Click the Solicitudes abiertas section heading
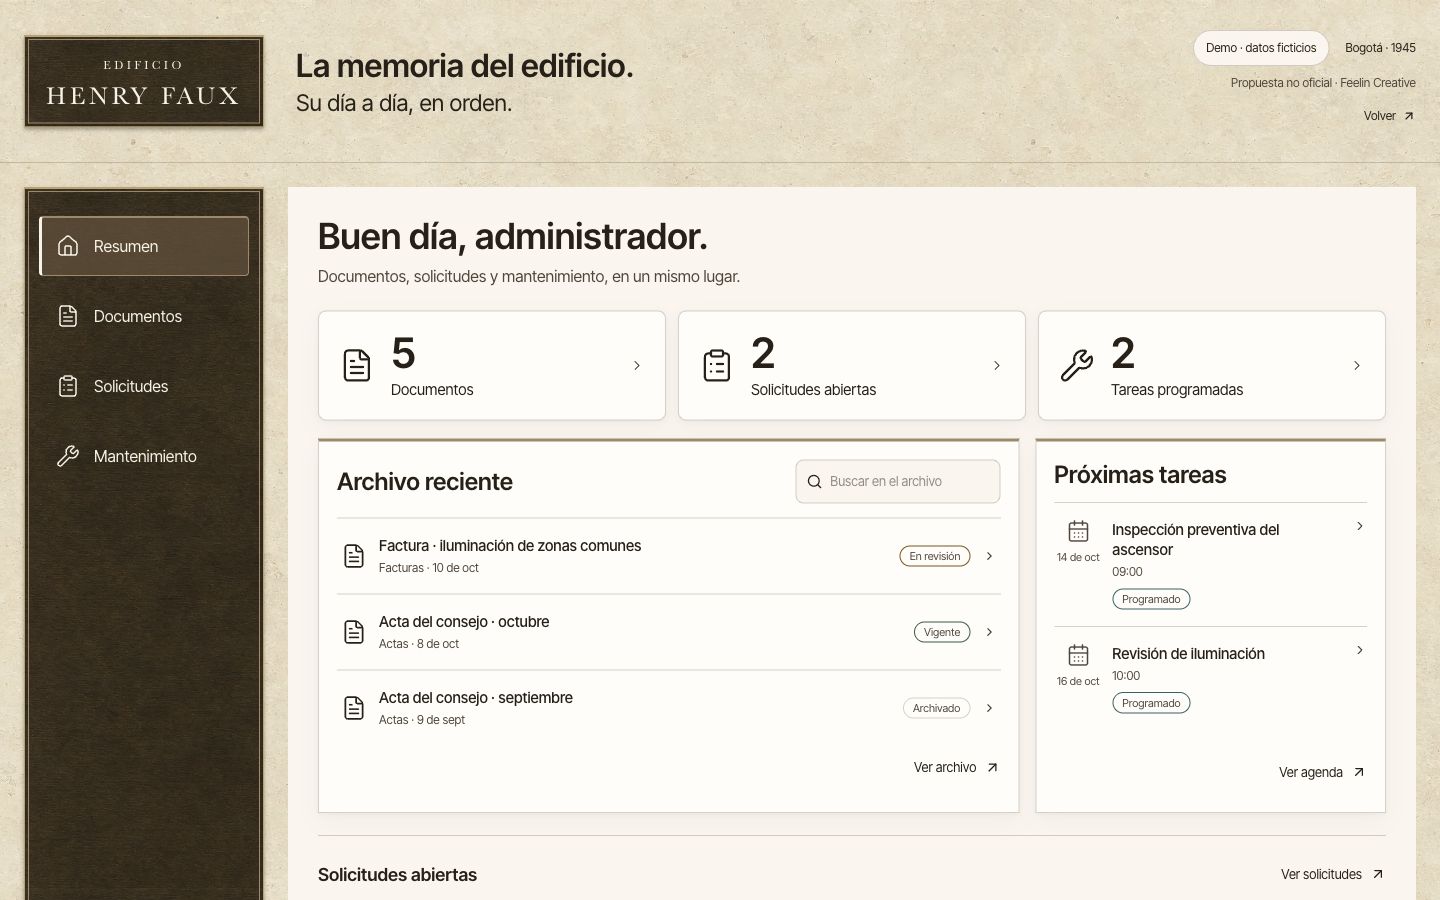Viewport: 1440px width, 900px height. pyautogui.click(x=397, y=875)
